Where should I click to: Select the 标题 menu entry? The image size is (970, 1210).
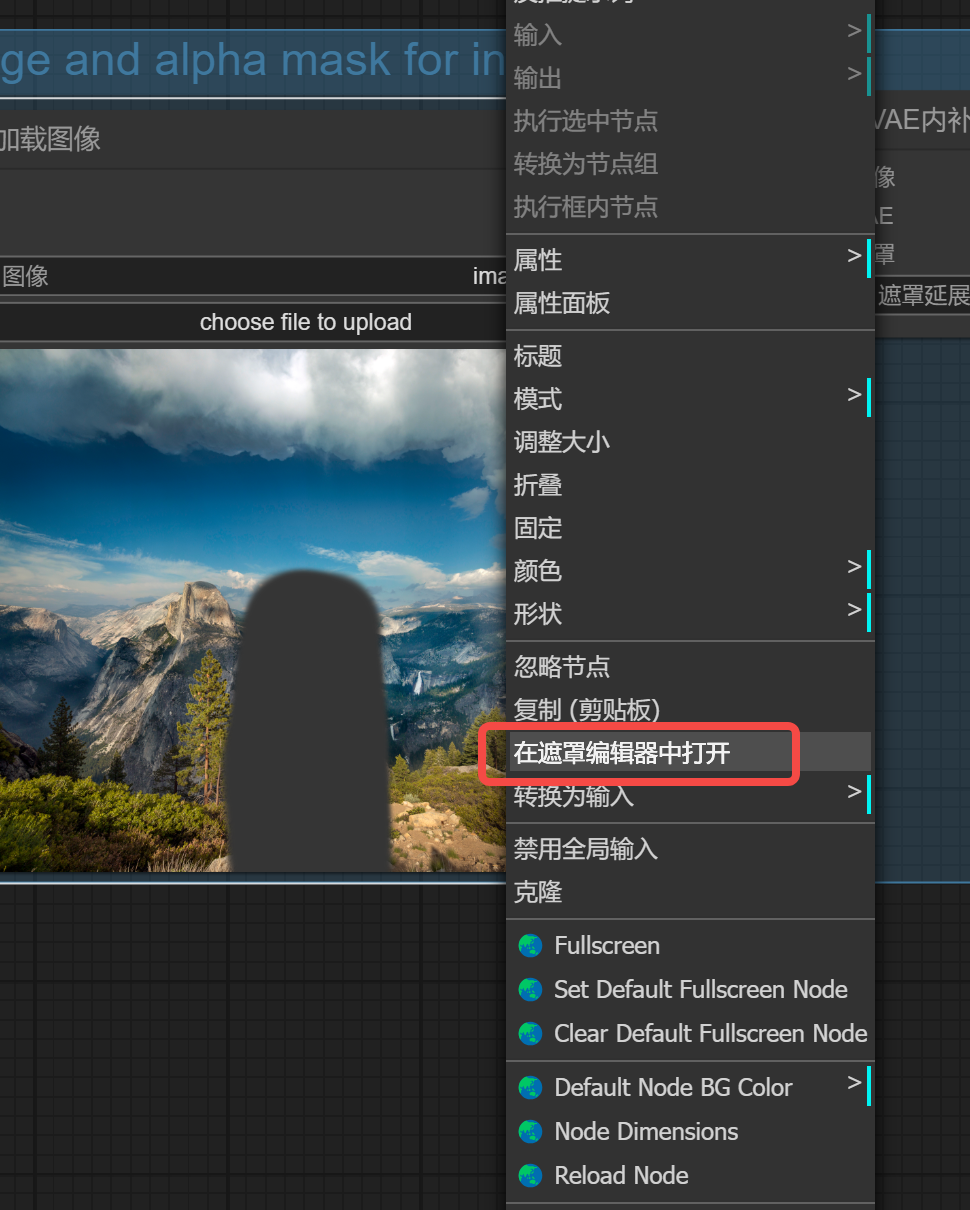pyautogui.click(x=689, y=356)
